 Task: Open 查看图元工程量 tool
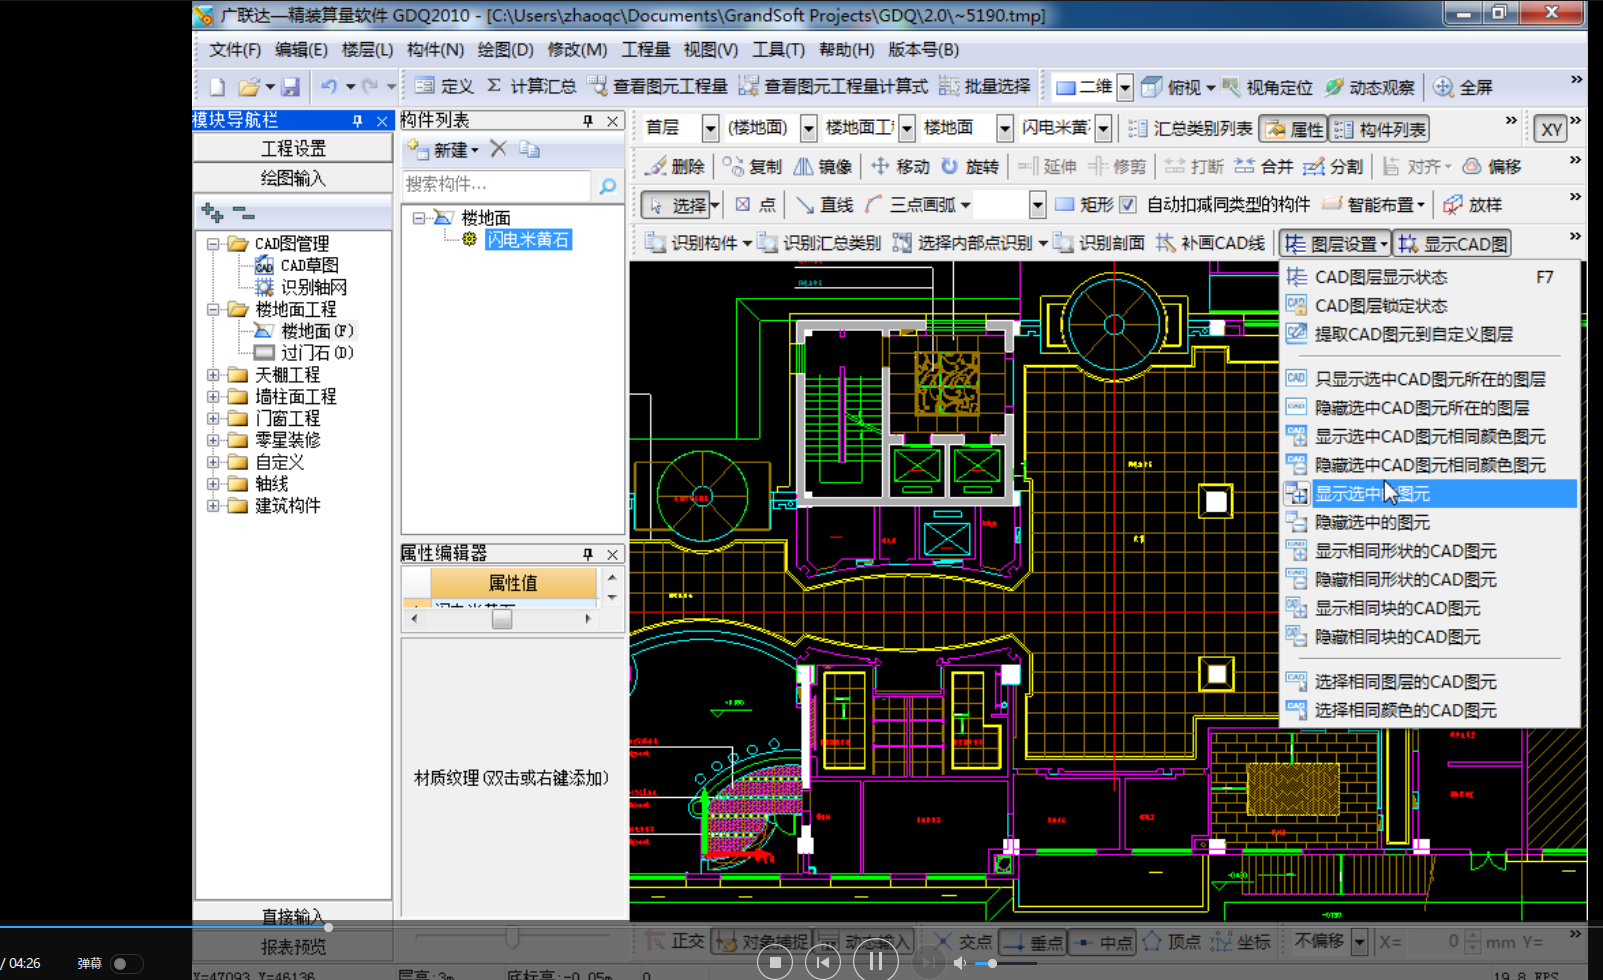pos(657,87)
